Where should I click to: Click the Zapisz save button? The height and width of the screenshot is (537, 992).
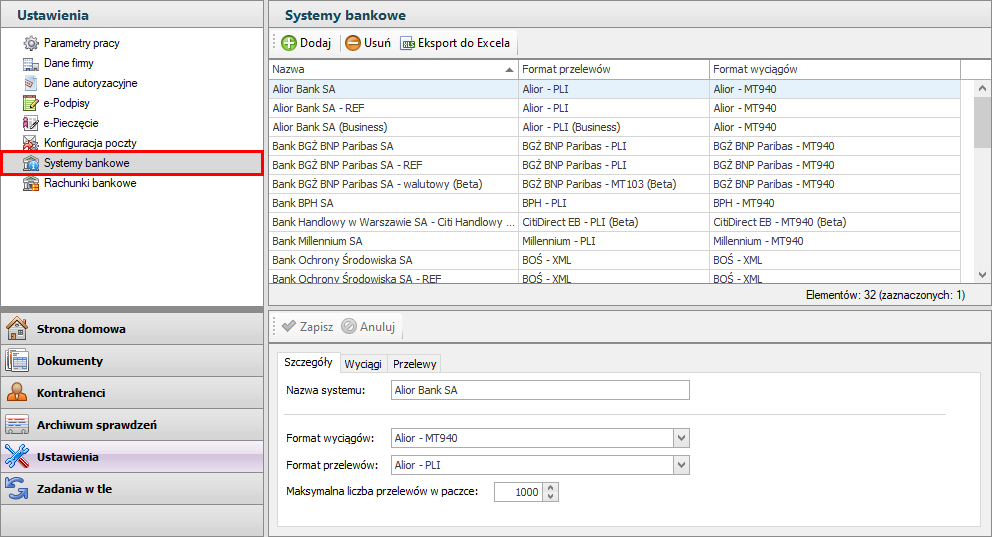307,326
